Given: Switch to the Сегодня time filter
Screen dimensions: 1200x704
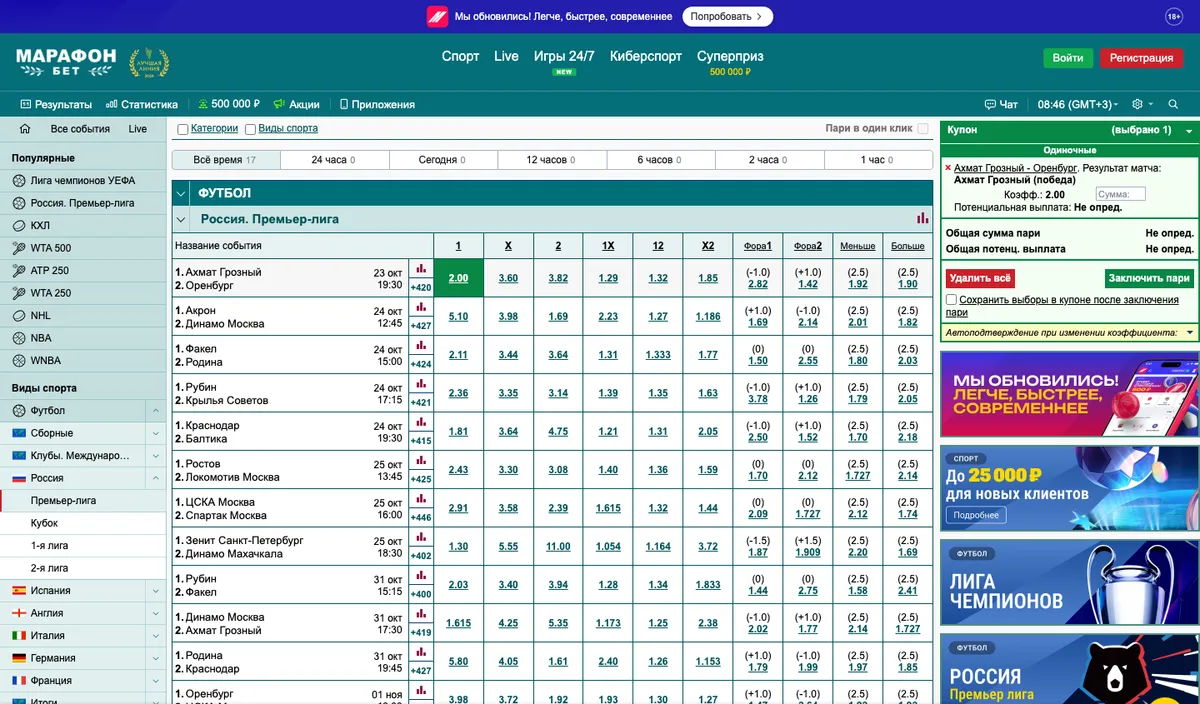Looking at the screenshot, I should point(443,160).
